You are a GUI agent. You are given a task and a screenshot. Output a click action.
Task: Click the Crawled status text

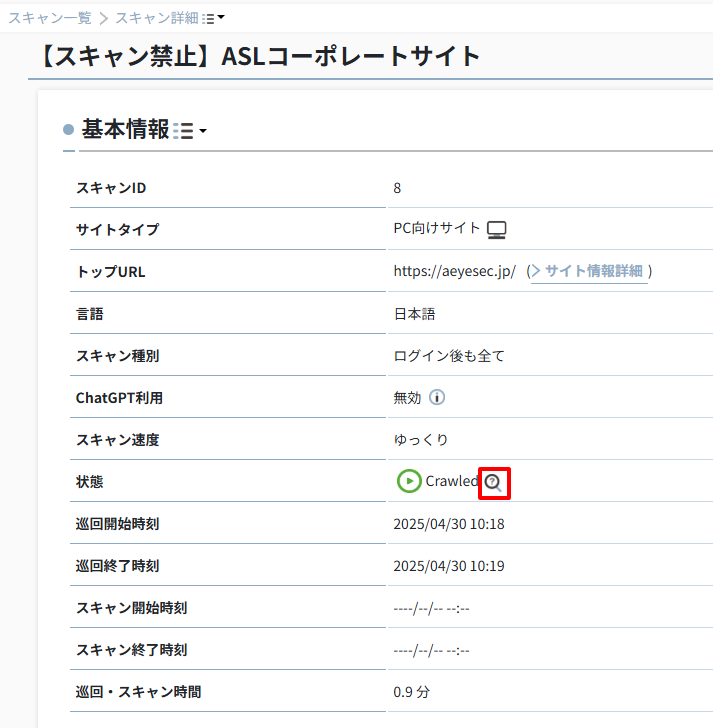(x=452, y=481)
